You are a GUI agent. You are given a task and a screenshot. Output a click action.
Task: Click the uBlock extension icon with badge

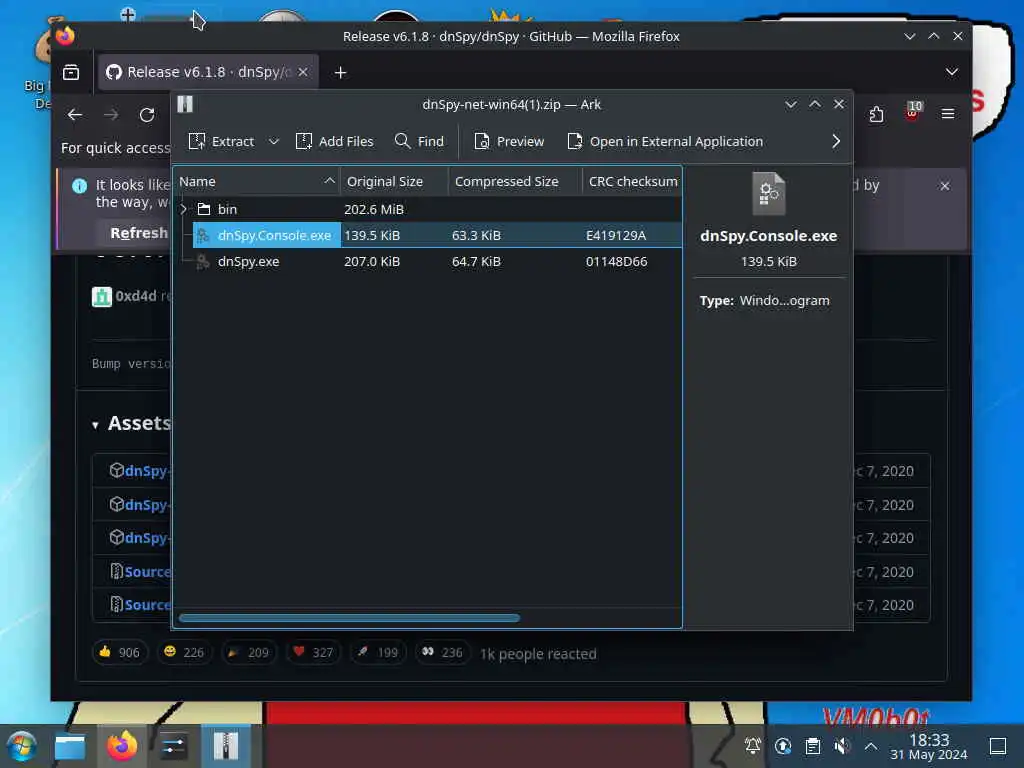[x=912, y=112]
